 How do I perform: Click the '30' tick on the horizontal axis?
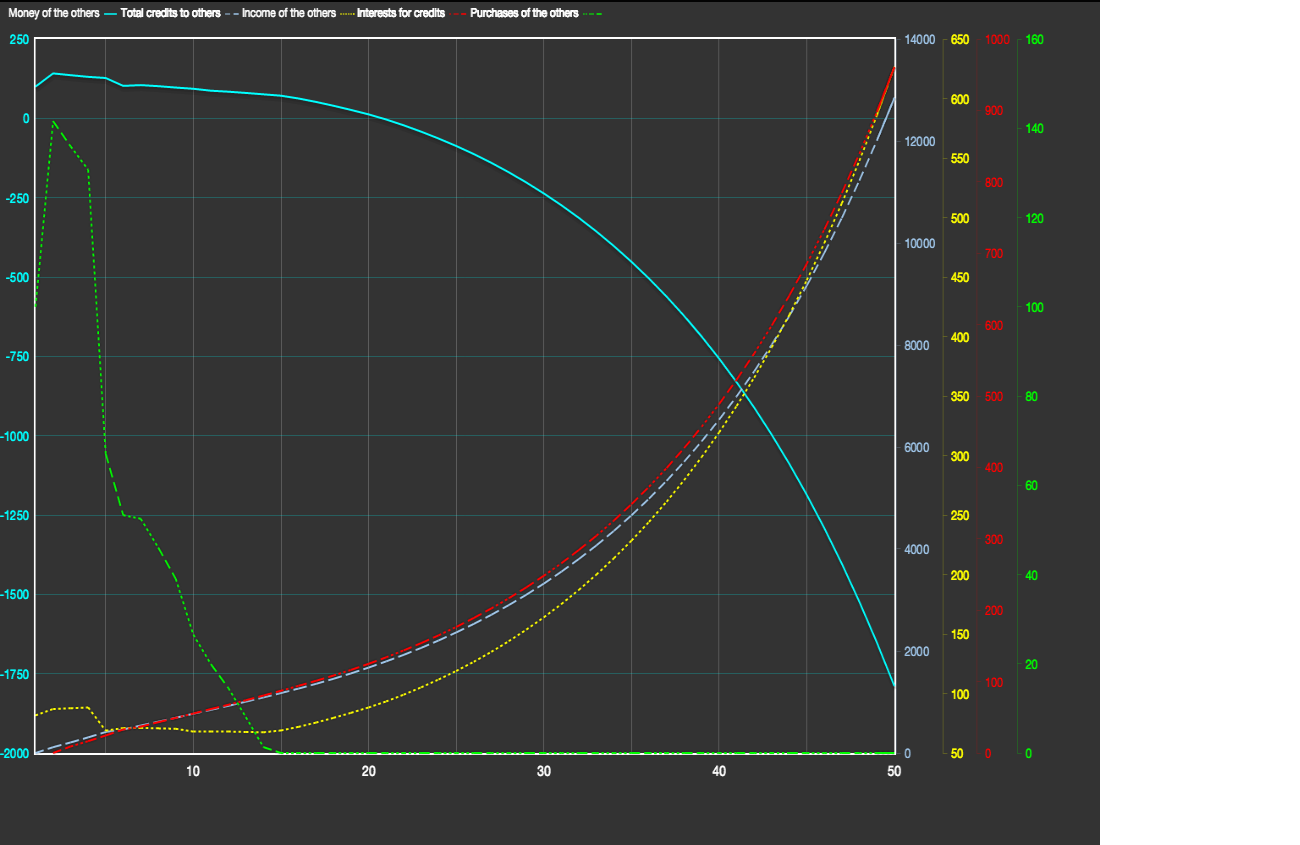point(544,771)
